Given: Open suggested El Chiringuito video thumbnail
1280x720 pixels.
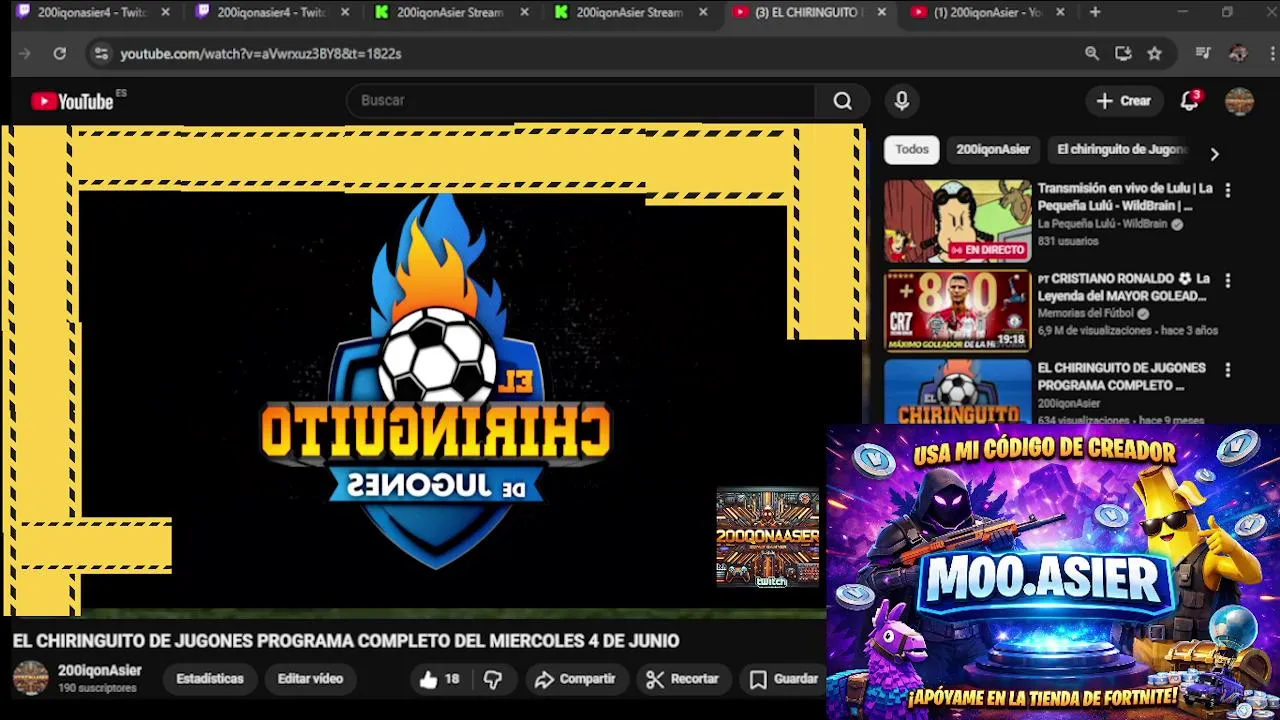Looking at the screenshot, I should click(957, 391).
